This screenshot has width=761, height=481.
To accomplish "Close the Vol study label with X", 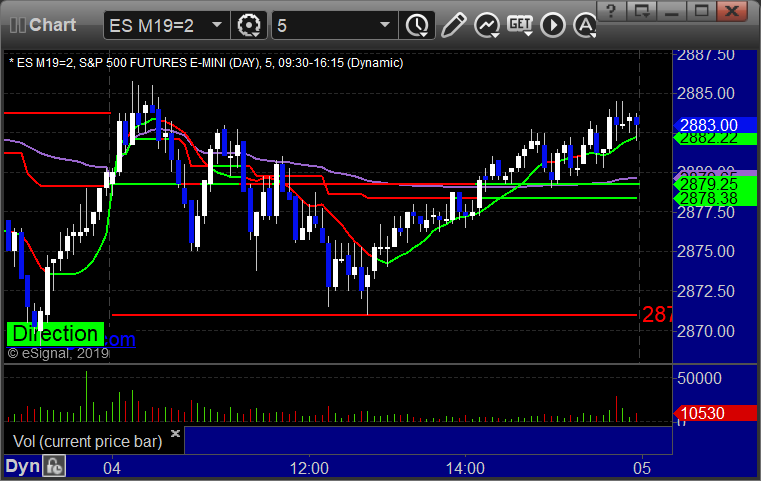I will coord(175,433).
